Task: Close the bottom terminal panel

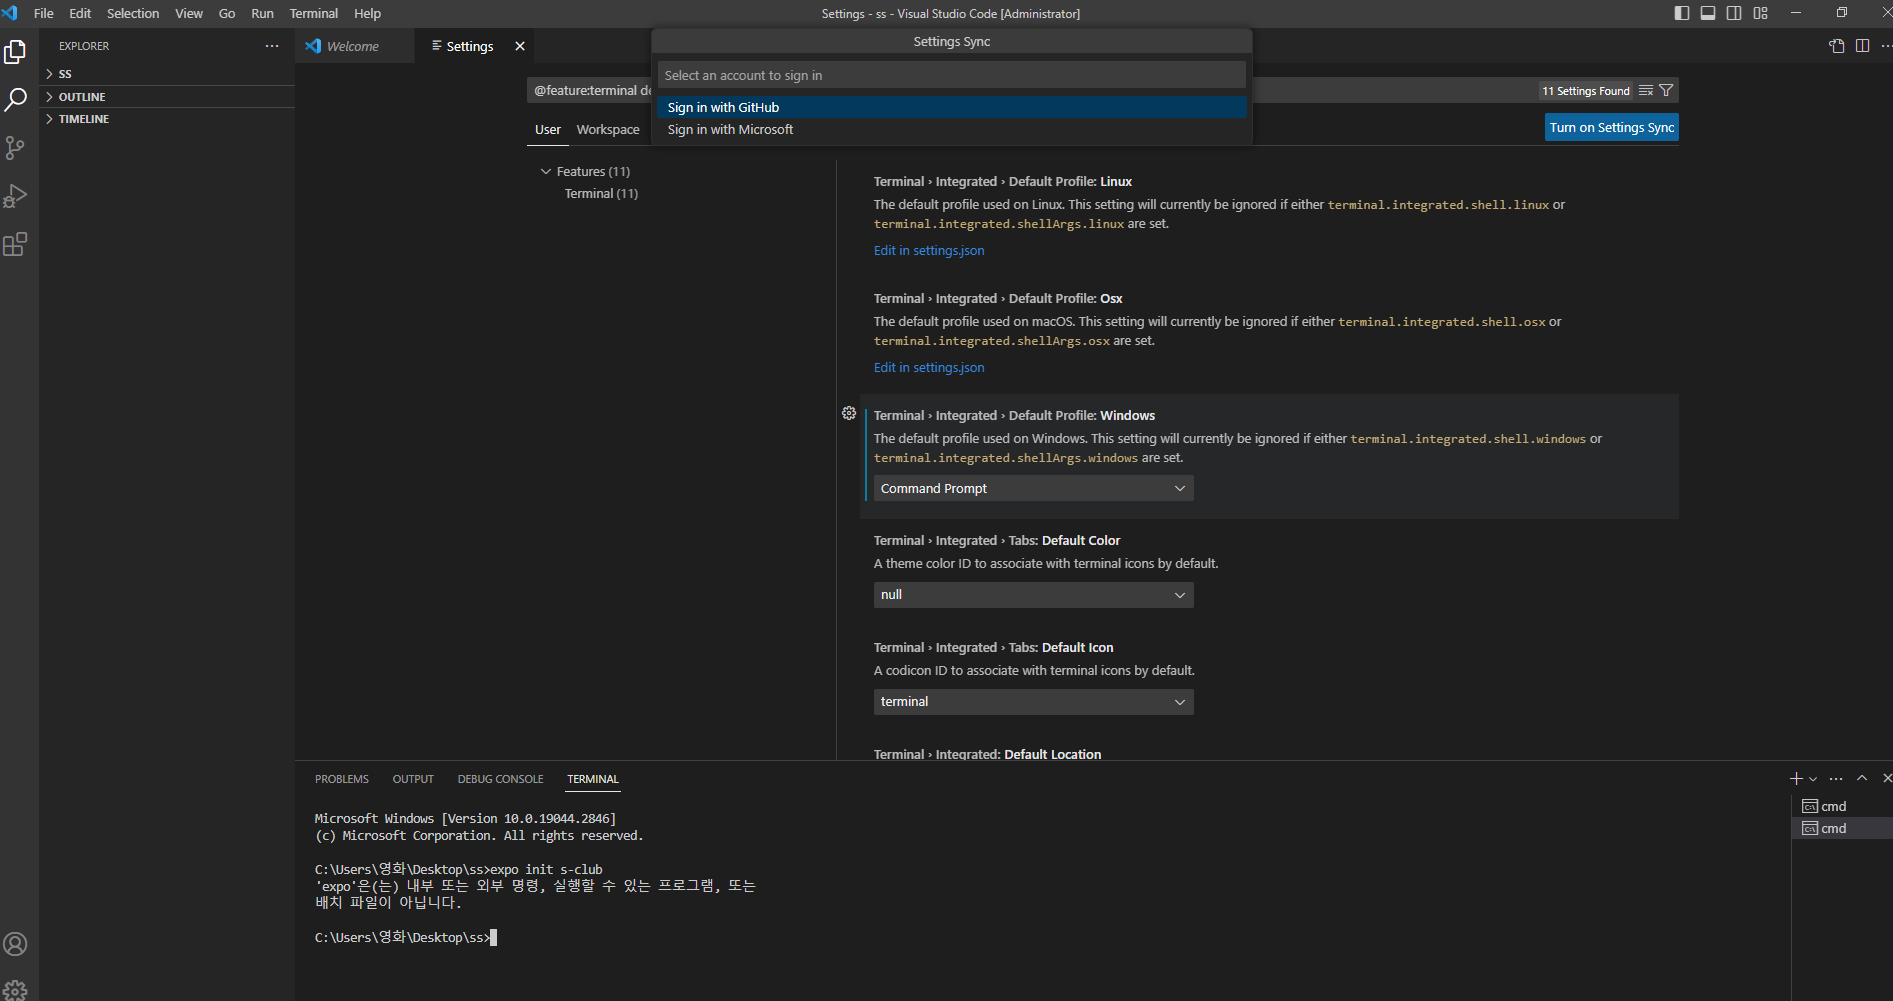Action: (x=1887, y=779)
